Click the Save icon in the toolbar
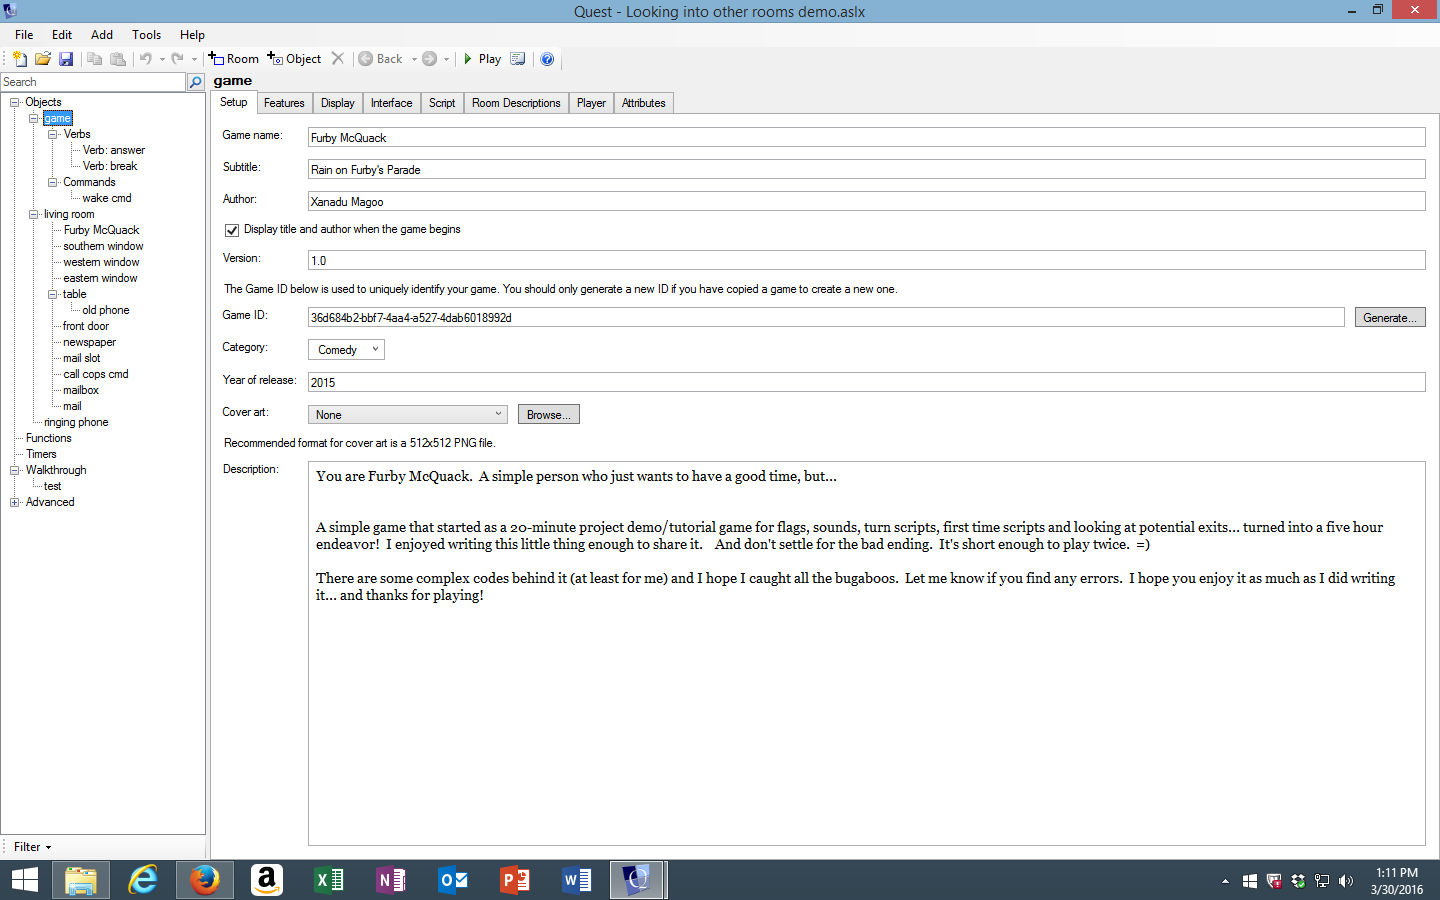Screen dimensions: 1440x900 coord(66,59)
